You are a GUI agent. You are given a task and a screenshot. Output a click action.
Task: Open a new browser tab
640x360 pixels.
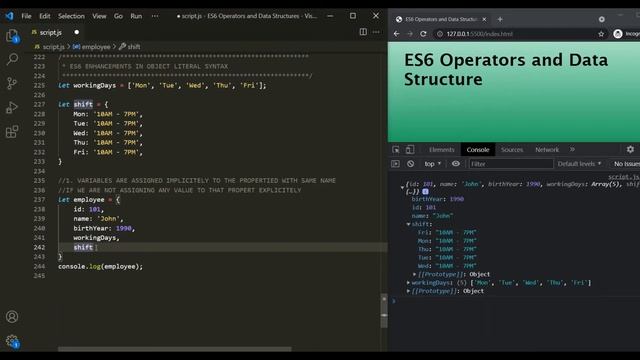coord(500,19)
